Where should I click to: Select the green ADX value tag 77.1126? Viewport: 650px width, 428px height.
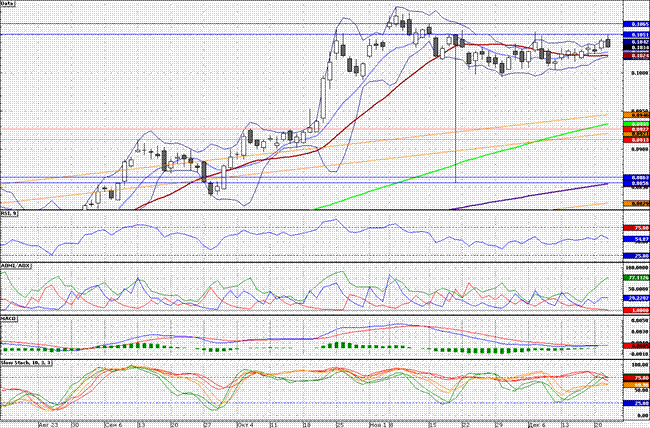coord(636,277)
